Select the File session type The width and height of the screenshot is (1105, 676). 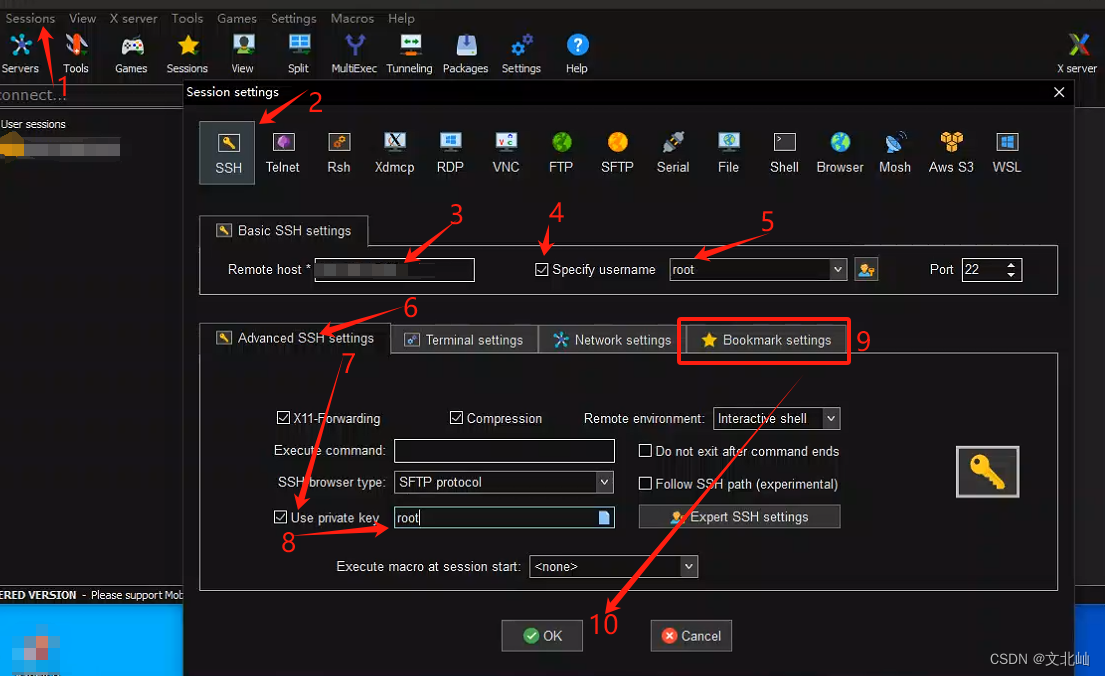[728, 153]
